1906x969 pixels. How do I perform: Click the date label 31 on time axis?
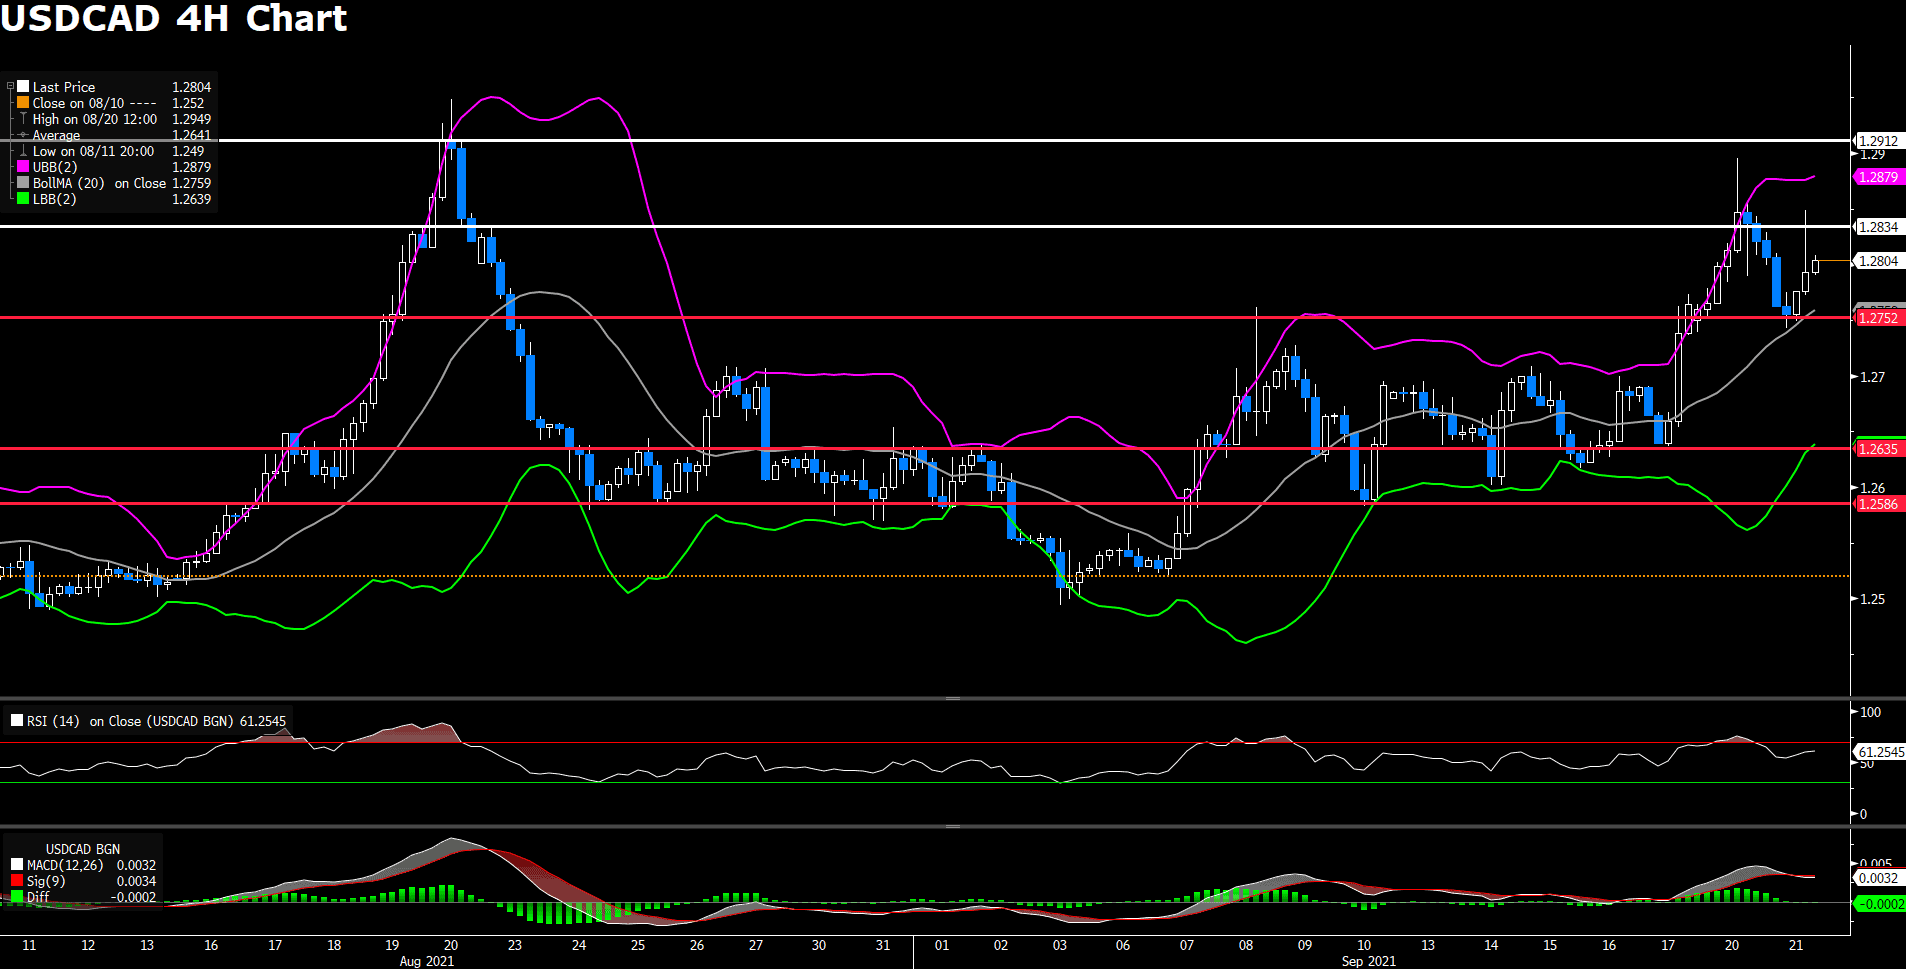pyautogui.click(x=883, y=945)
